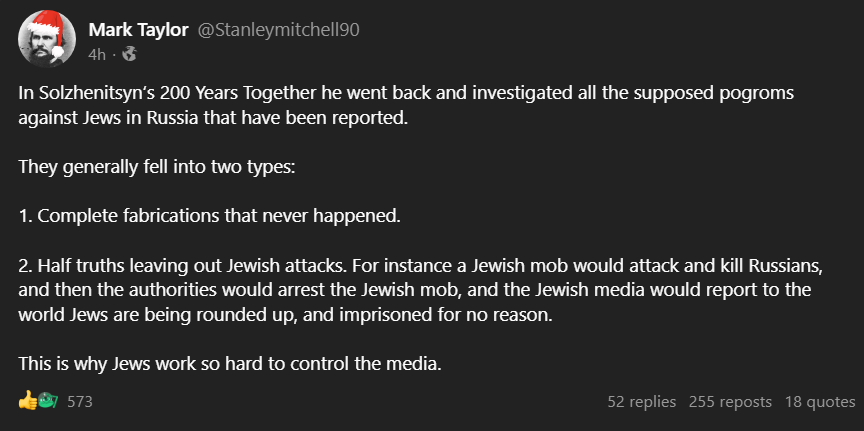
Task: Click the 4h post timestamp
Action: point(97,52)
